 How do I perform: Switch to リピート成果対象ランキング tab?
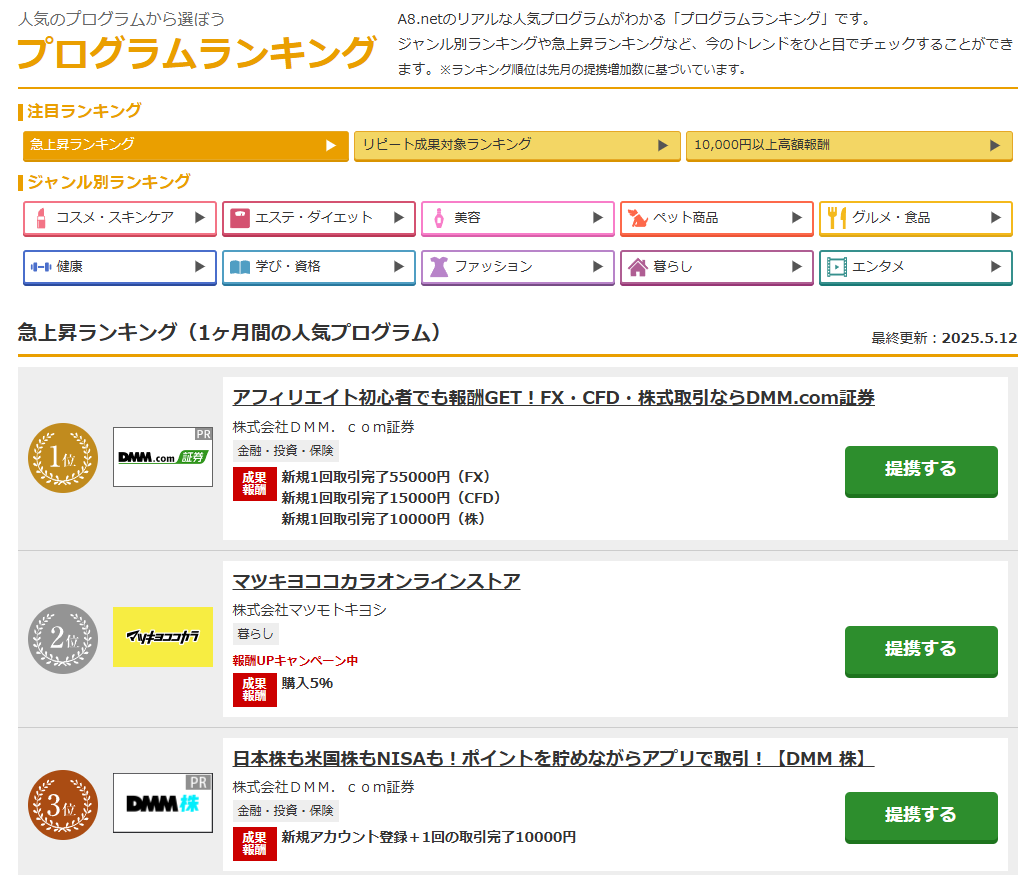point(517,146)
